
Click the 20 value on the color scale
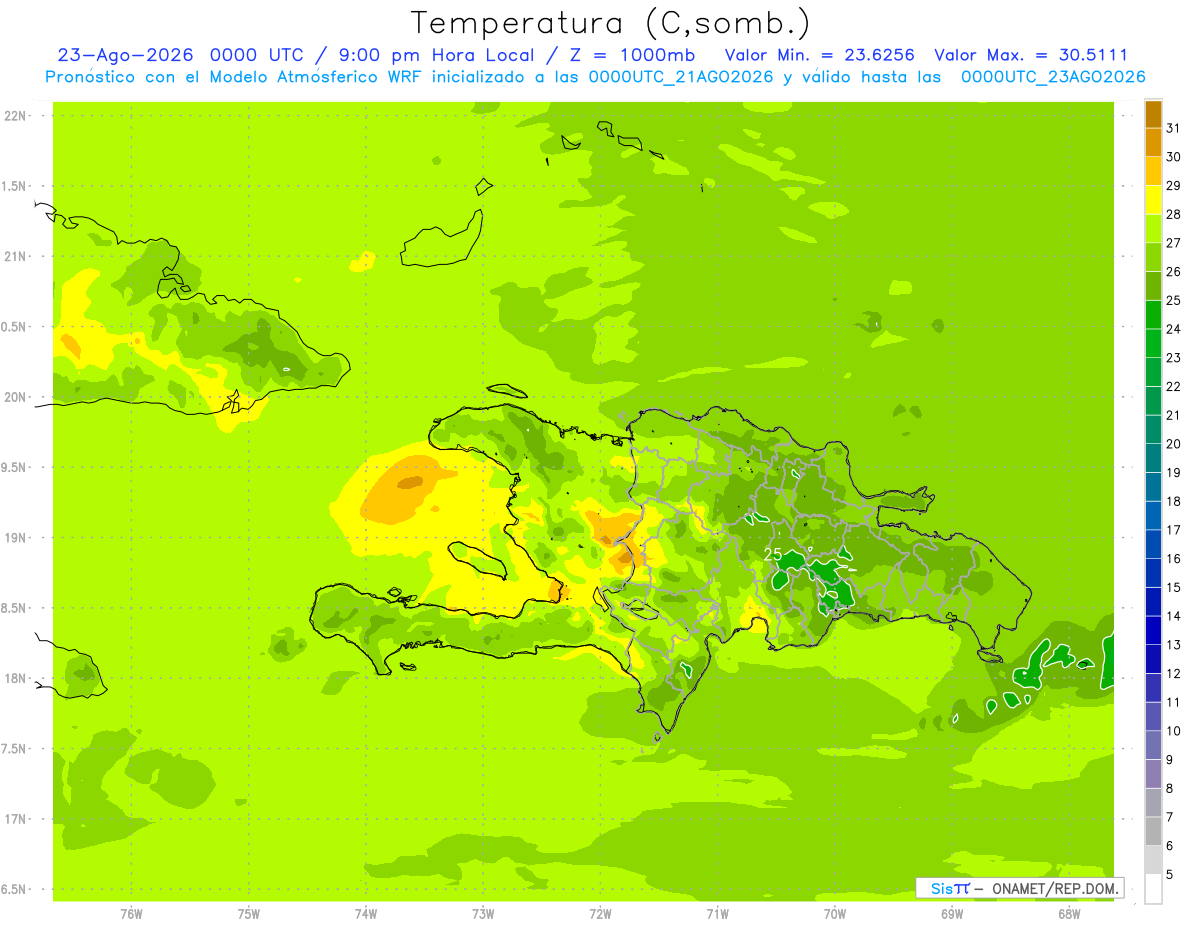click(1173, 444)
